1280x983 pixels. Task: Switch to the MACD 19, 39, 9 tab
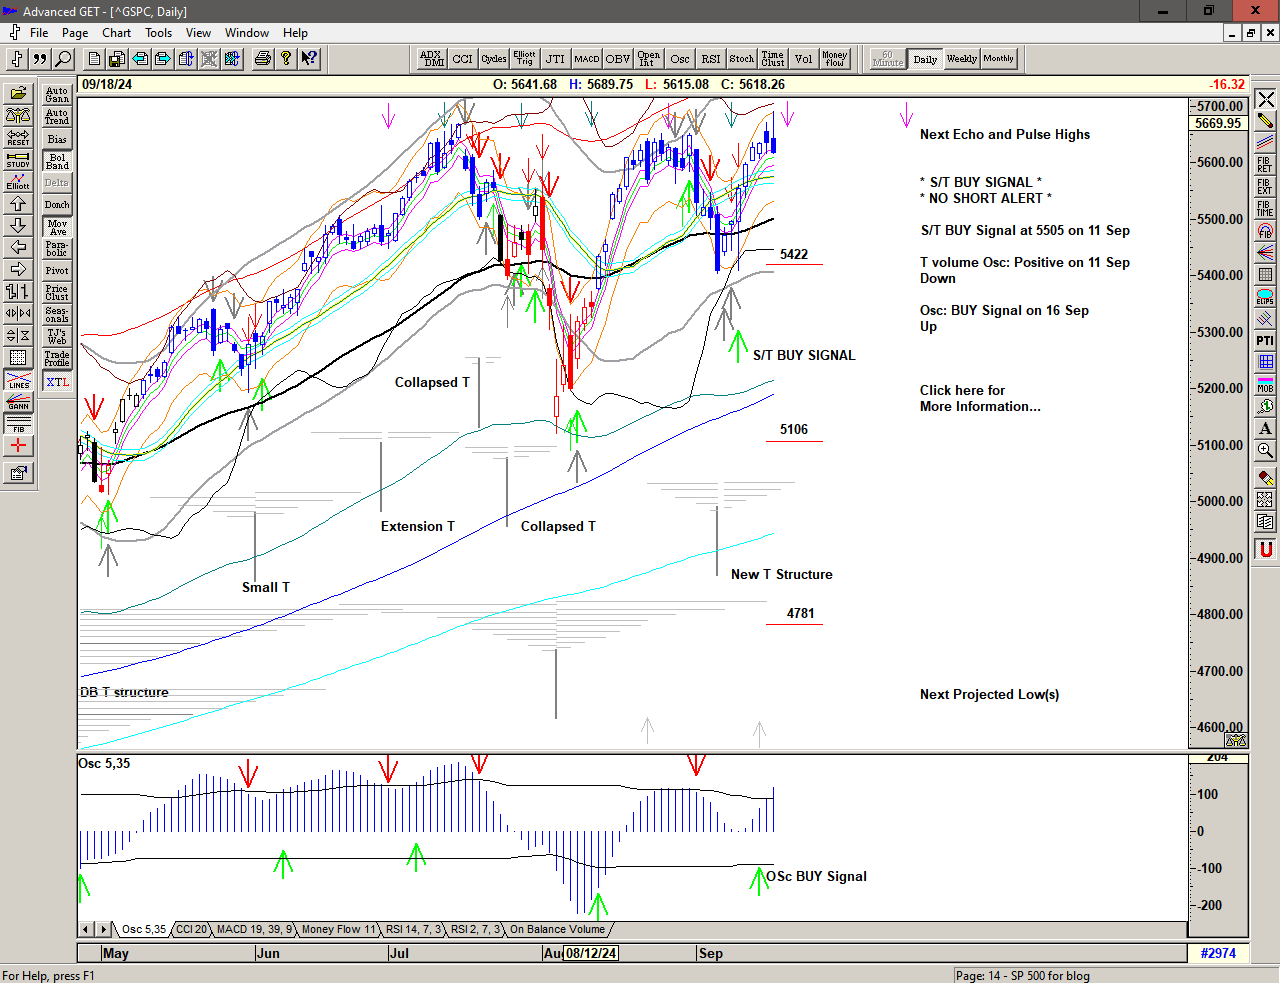[x=254, y=929]
